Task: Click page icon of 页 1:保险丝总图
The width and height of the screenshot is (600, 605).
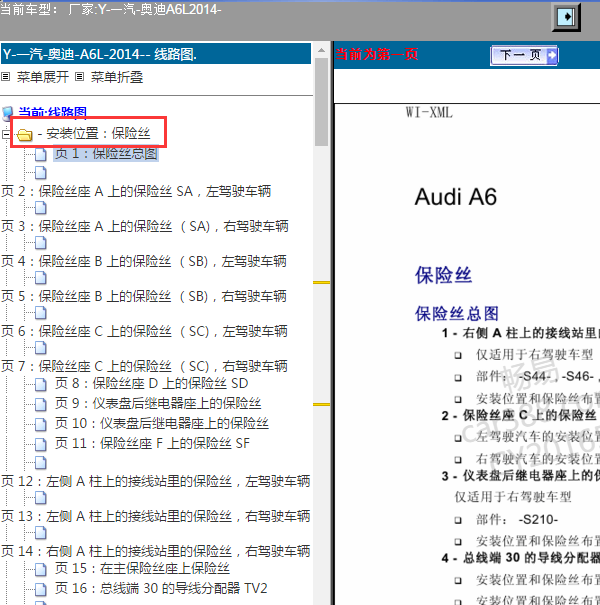Action: tap(41, 154)
